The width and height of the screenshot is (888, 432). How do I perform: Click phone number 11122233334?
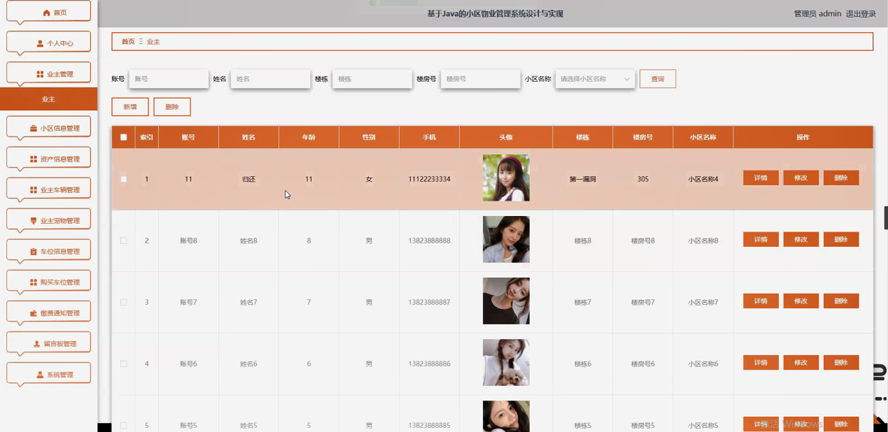pos(429,179)
